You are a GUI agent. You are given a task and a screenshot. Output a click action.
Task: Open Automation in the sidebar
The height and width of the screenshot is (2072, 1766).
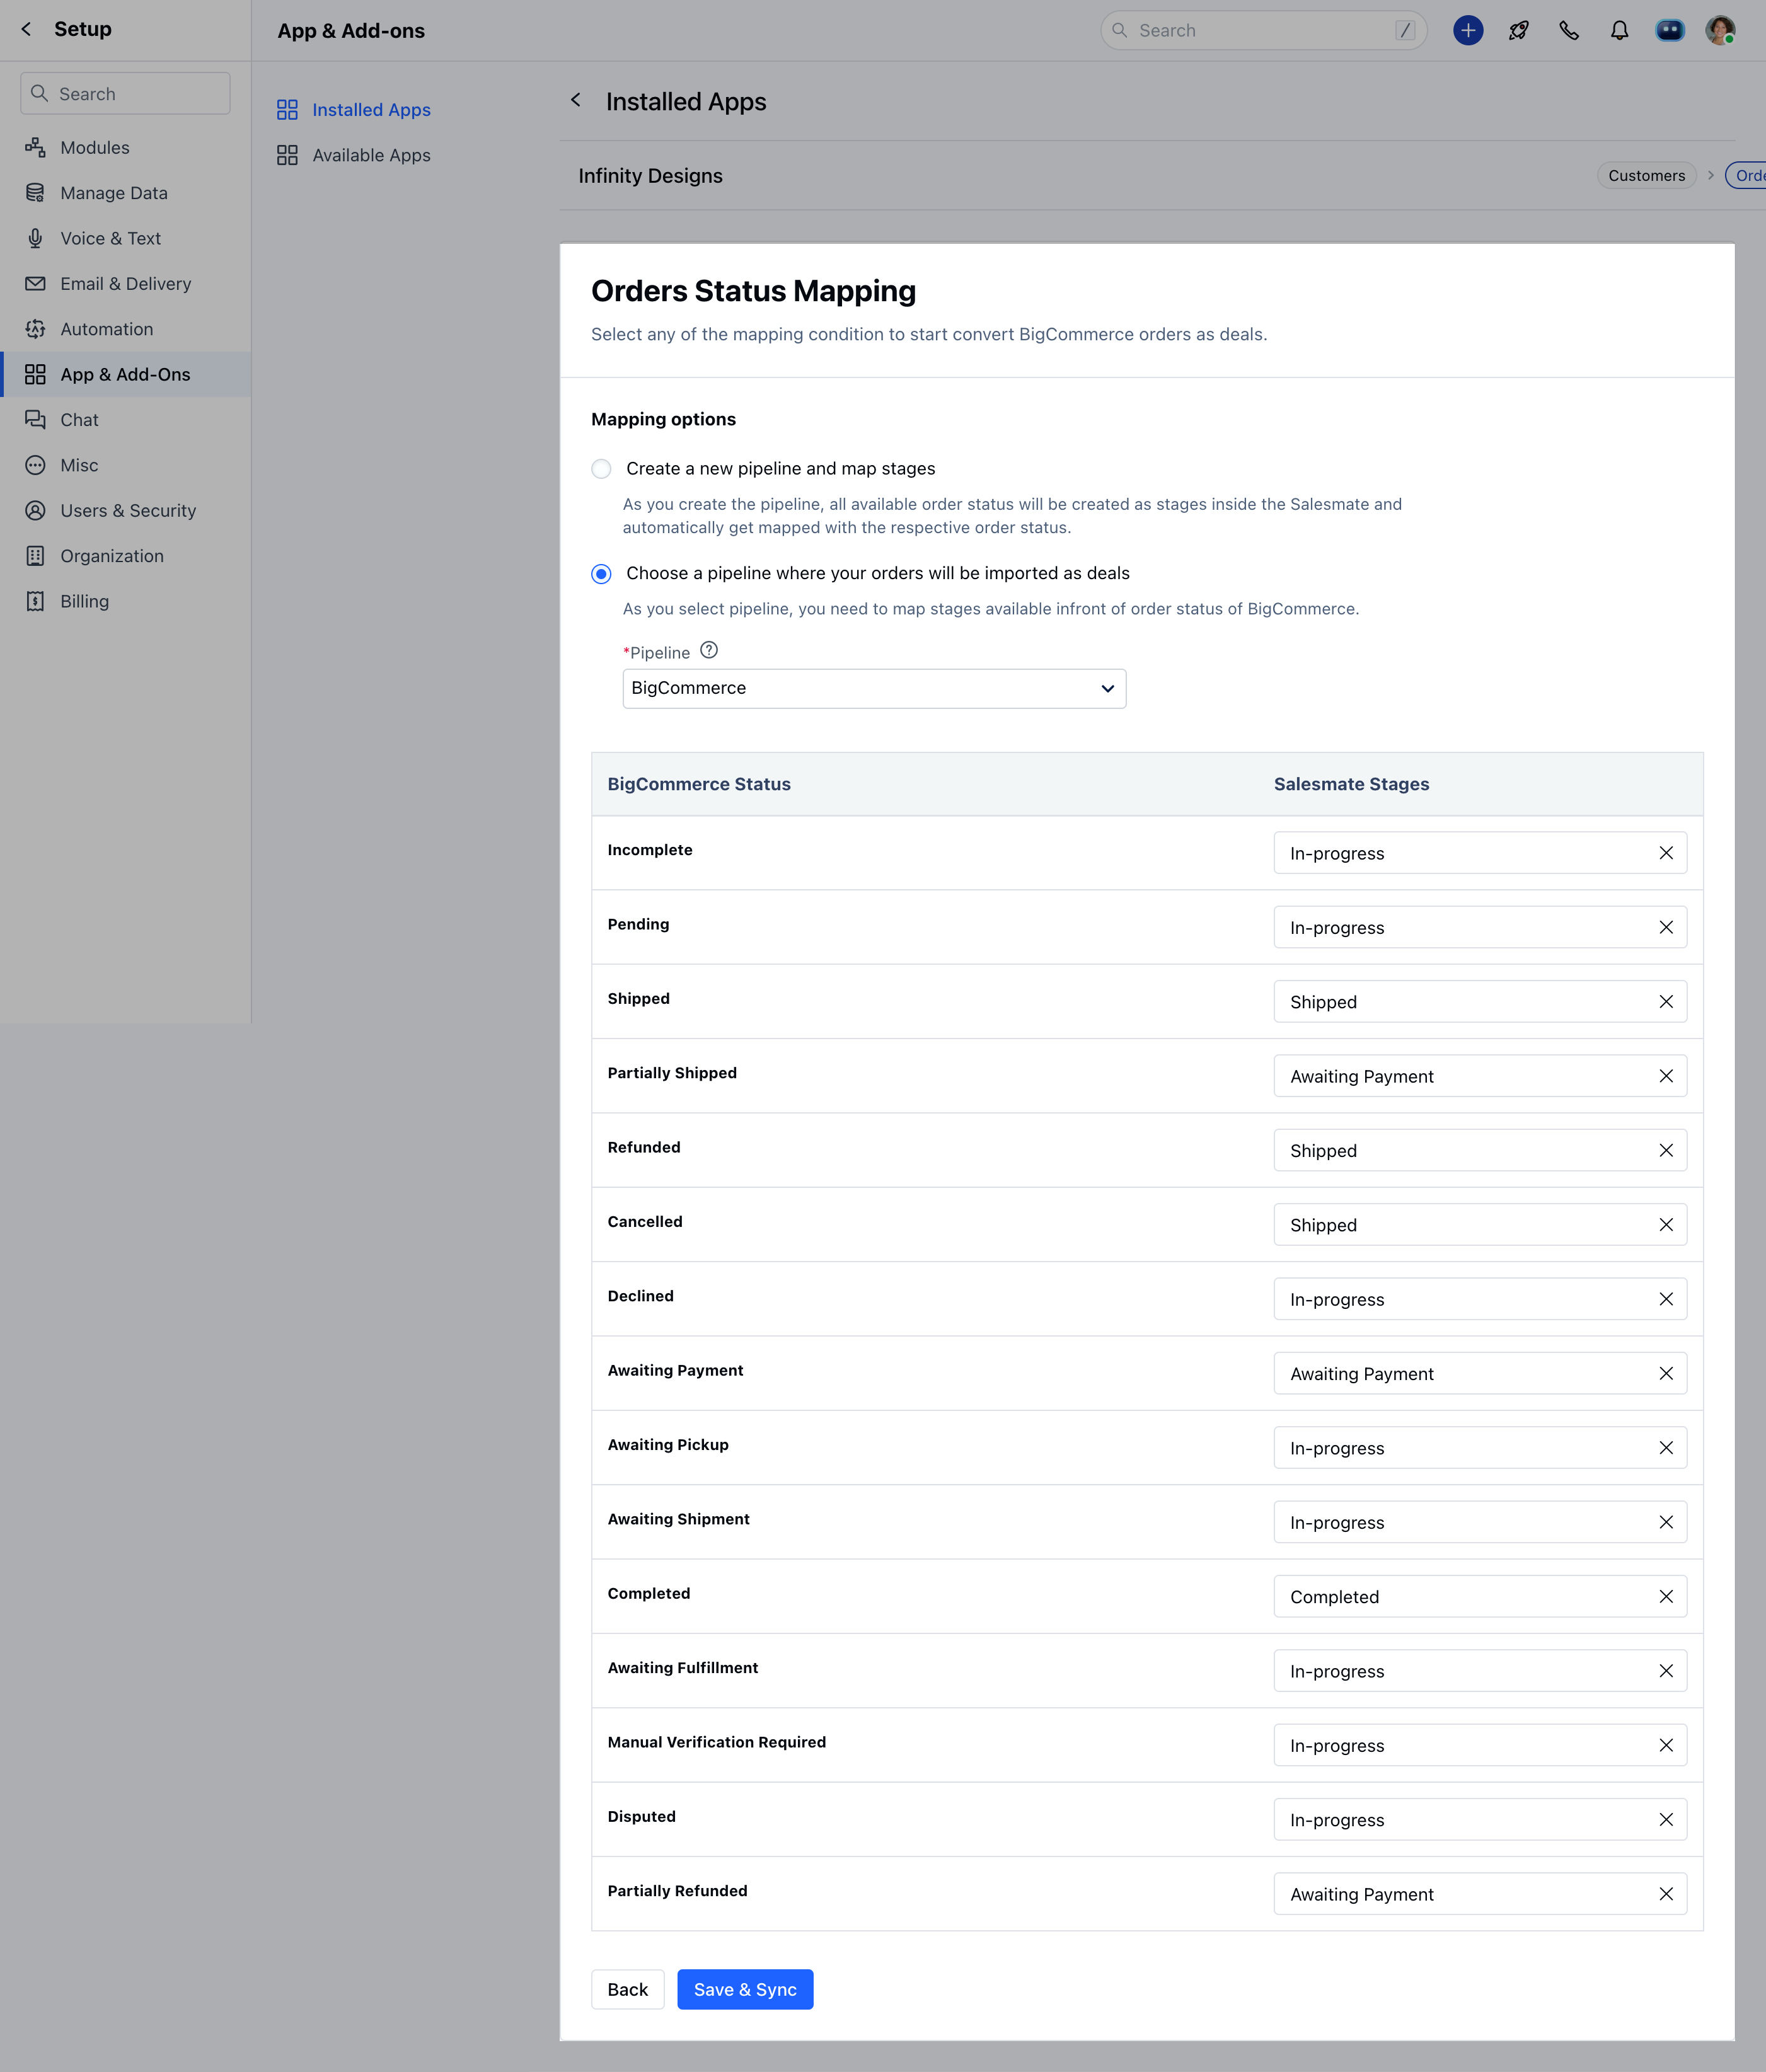[125, 329]
